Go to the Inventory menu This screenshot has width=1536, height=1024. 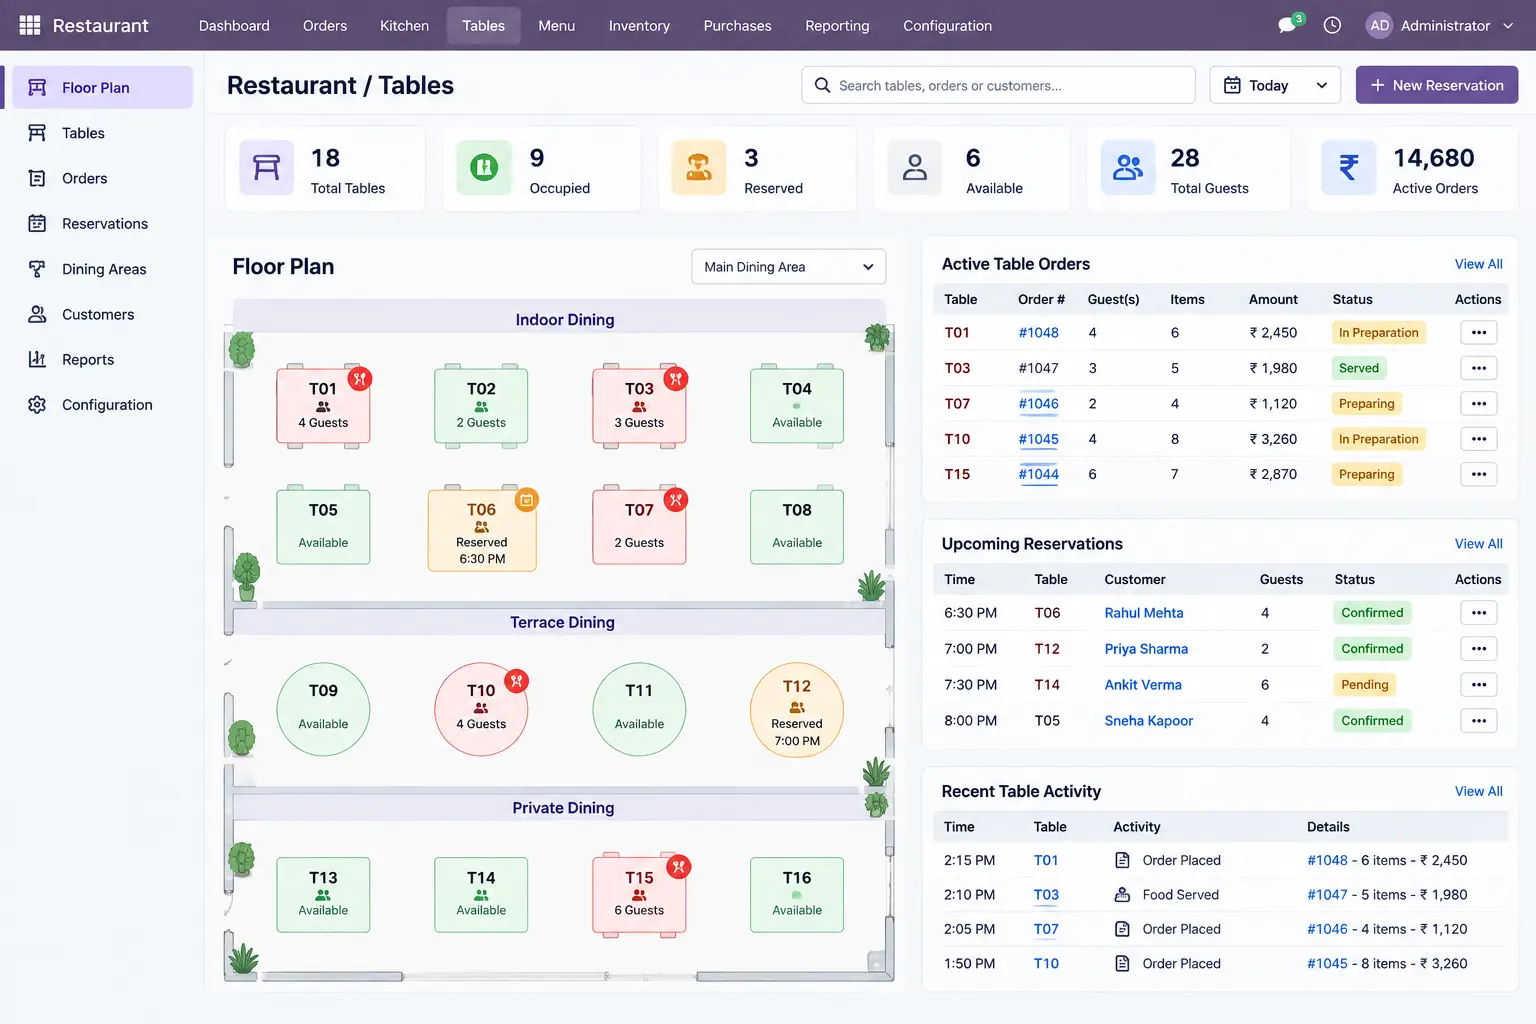pyautogui.click(x=639, y=25)
